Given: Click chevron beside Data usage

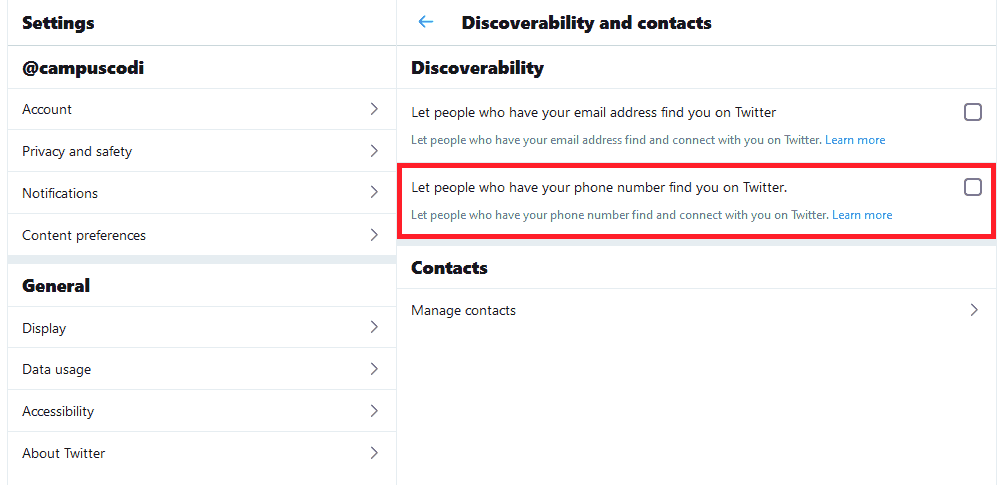Looking at the screenshot, I should pos(374,369).
